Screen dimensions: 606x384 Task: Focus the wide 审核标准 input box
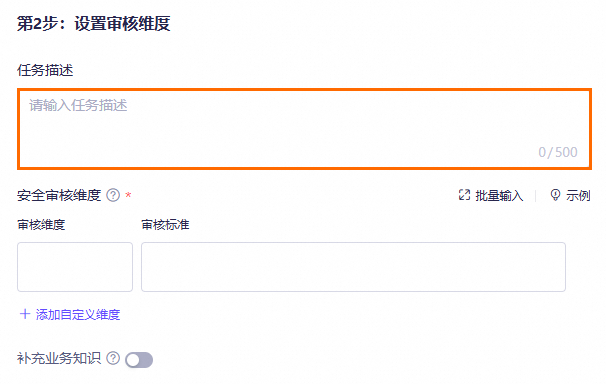coord(353,267)
